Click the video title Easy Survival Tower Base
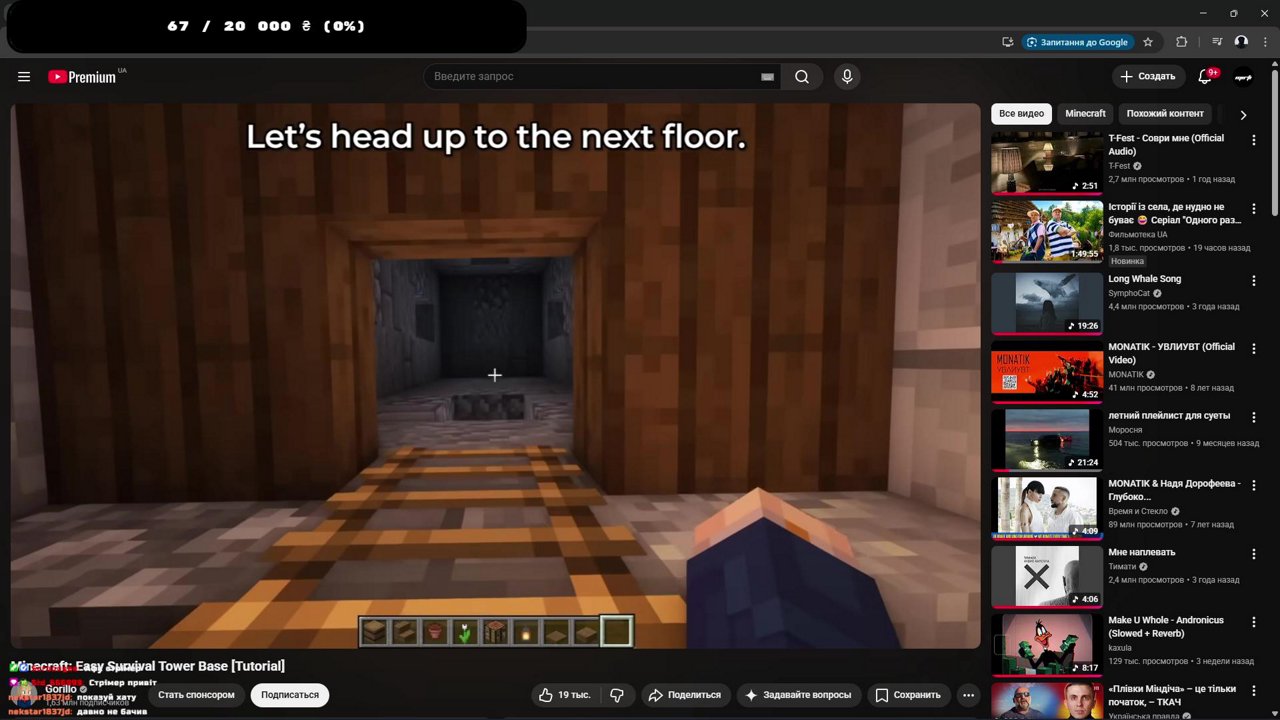The image size is (1280, 720). coord(147,666)
